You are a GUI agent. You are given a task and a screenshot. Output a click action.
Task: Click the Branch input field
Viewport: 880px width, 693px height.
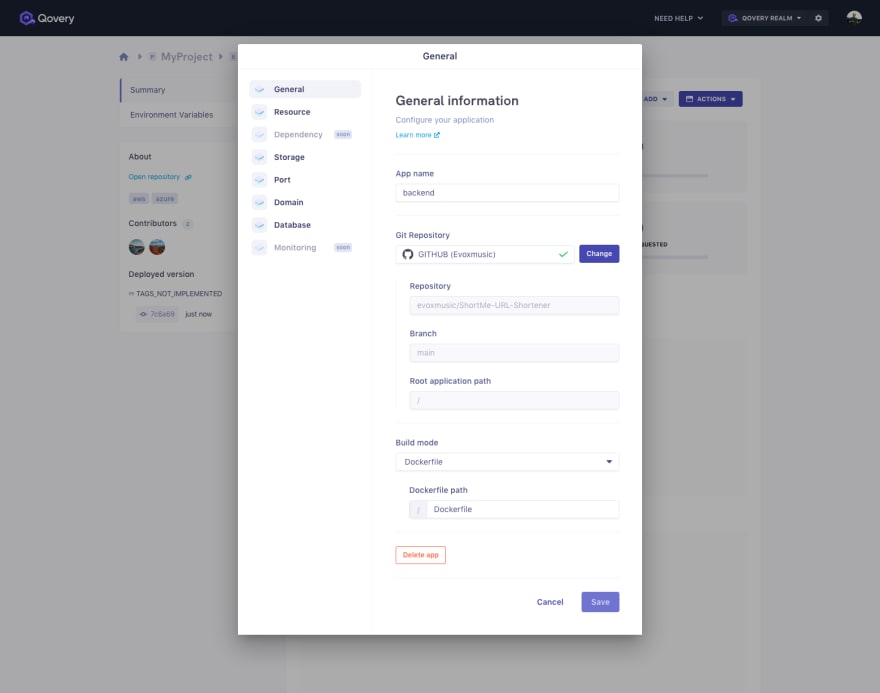(514, 353)
